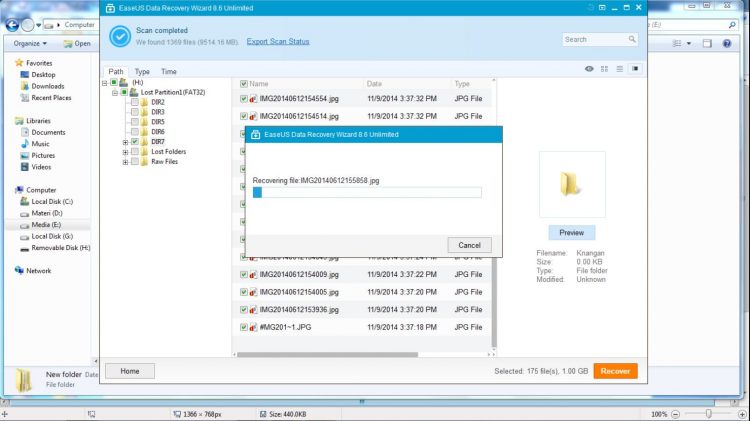Sort files by Date column header
This screenshot has width=750, height=421.
click(x=374, y=84)
